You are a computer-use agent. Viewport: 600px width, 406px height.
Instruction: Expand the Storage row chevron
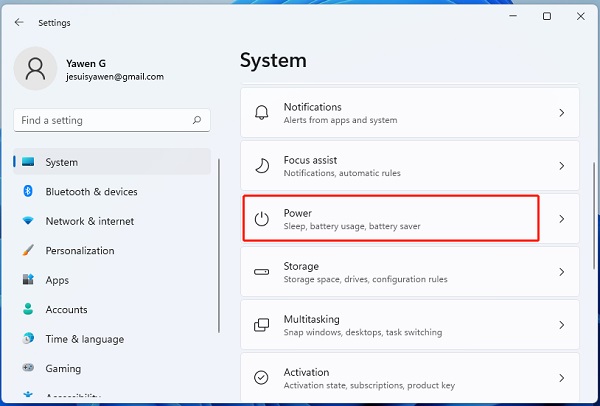coord(561,272)
